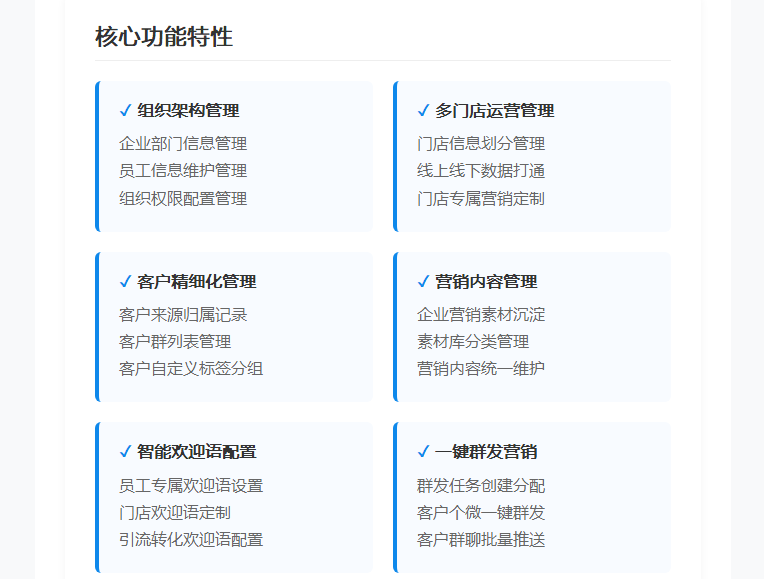Click the 组织架构管理 card title

coord(188,111)
